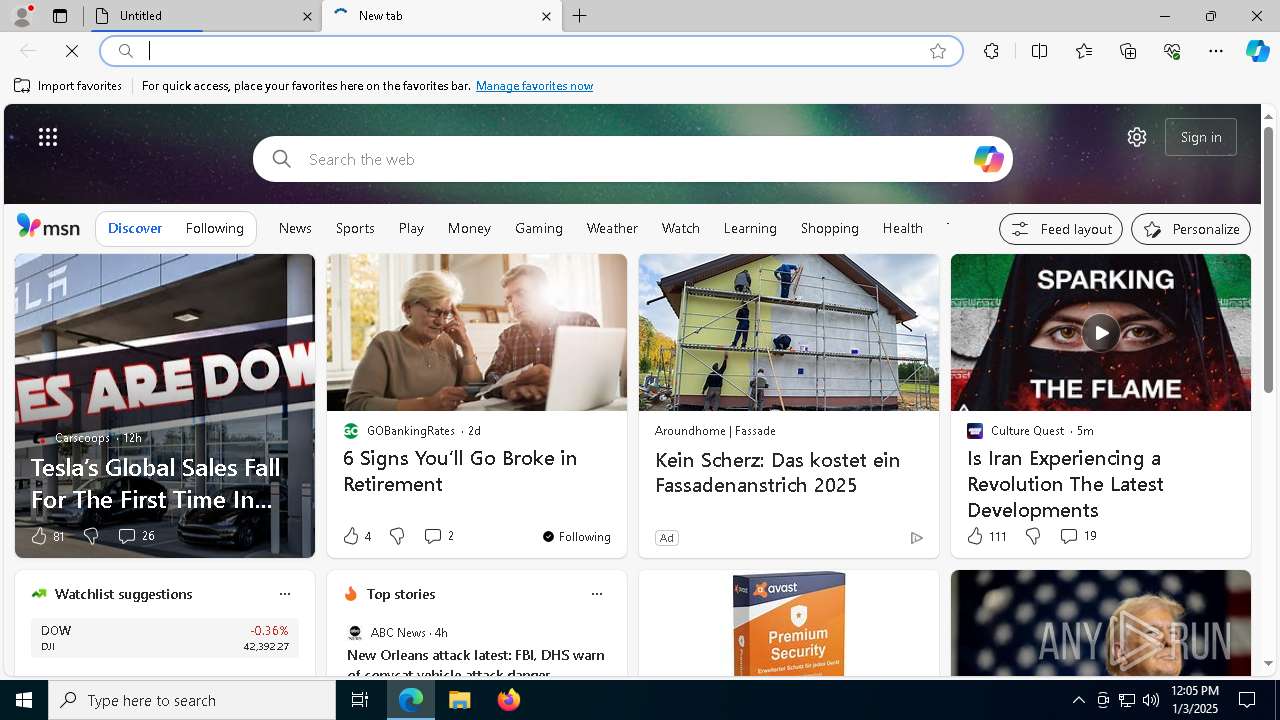Screen dimensions: 1280x720
Task: Open the News category
Action: coord(295,228)
